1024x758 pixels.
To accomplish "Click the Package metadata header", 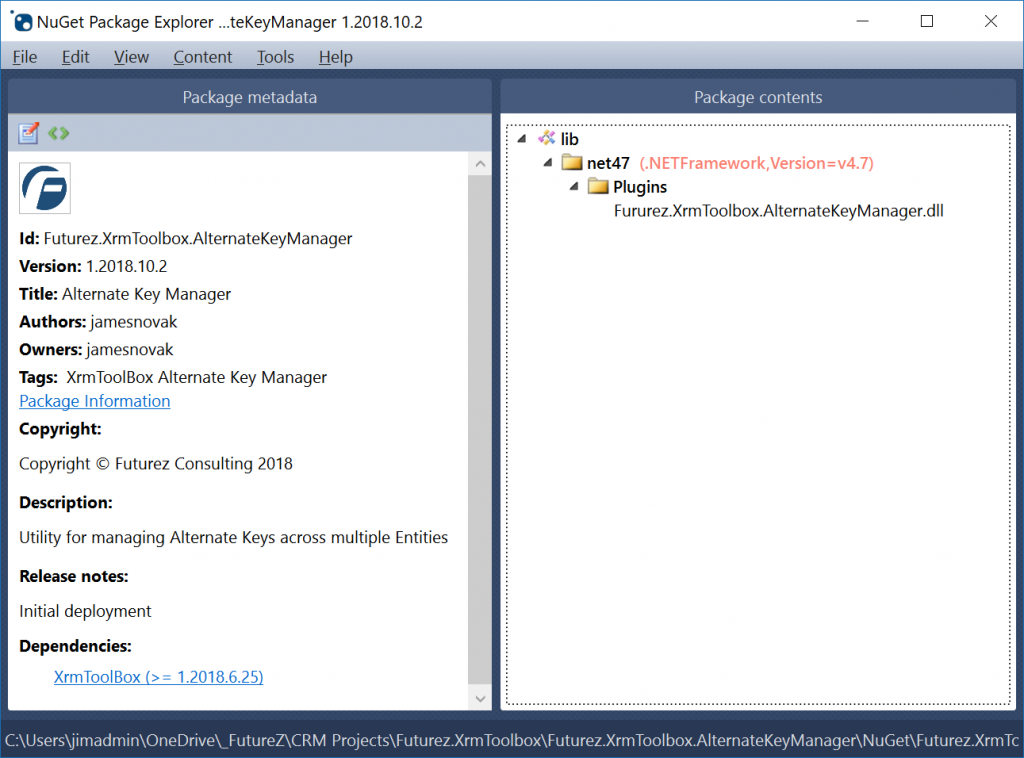I will click(249, 97).
